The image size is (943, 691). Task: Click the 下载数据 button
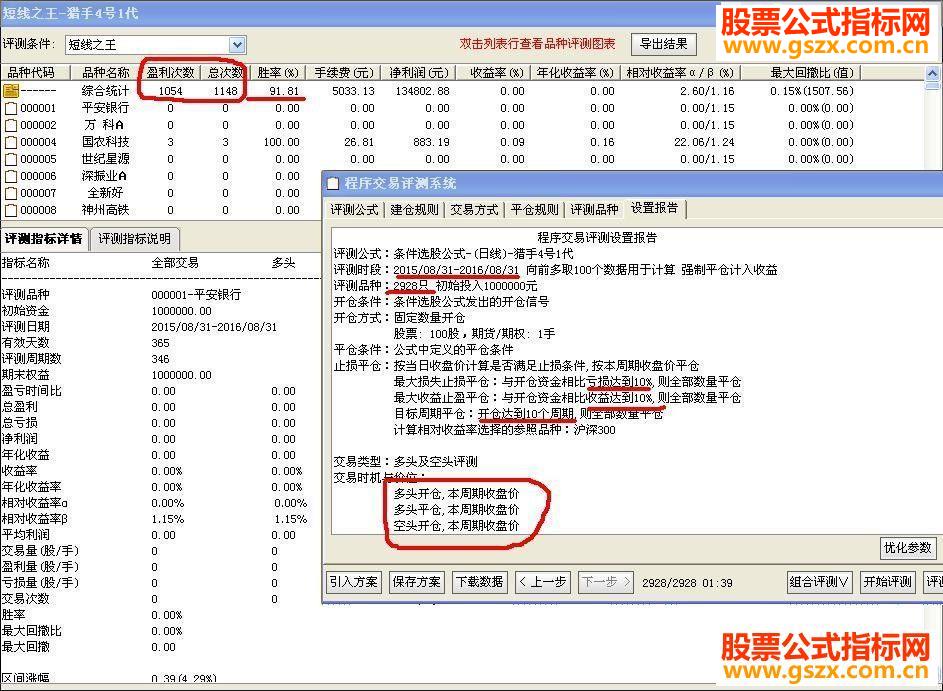[480, 582]
